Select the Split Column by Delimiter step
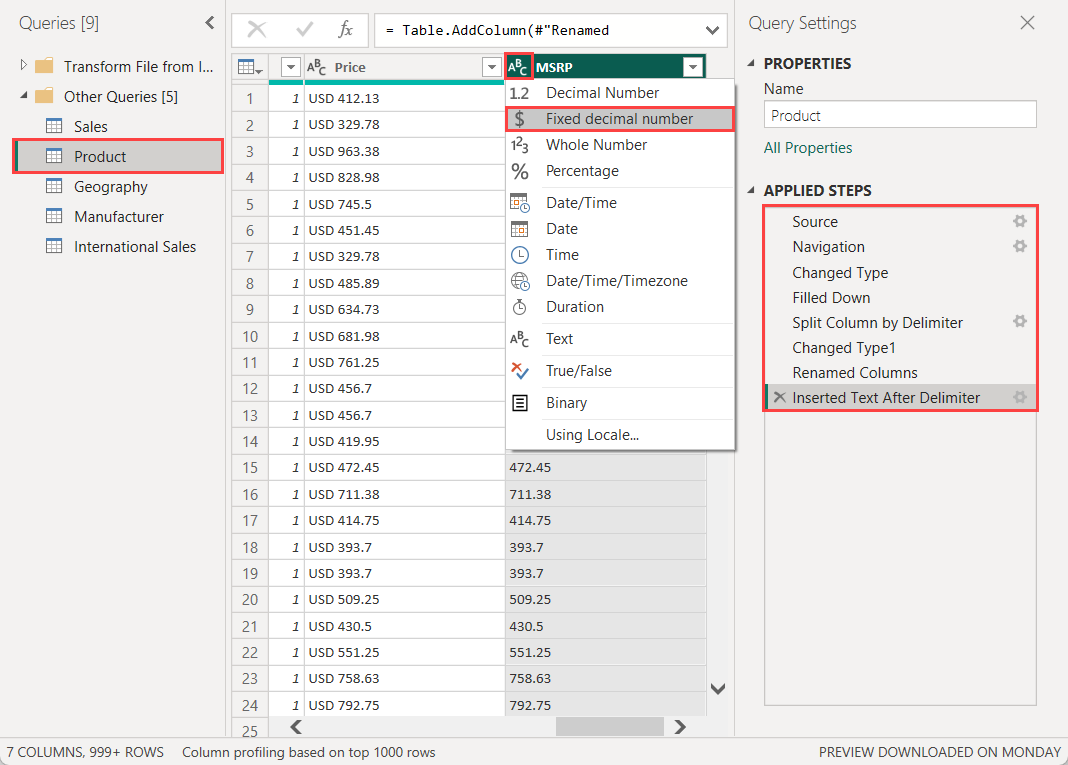 point(899,322)
